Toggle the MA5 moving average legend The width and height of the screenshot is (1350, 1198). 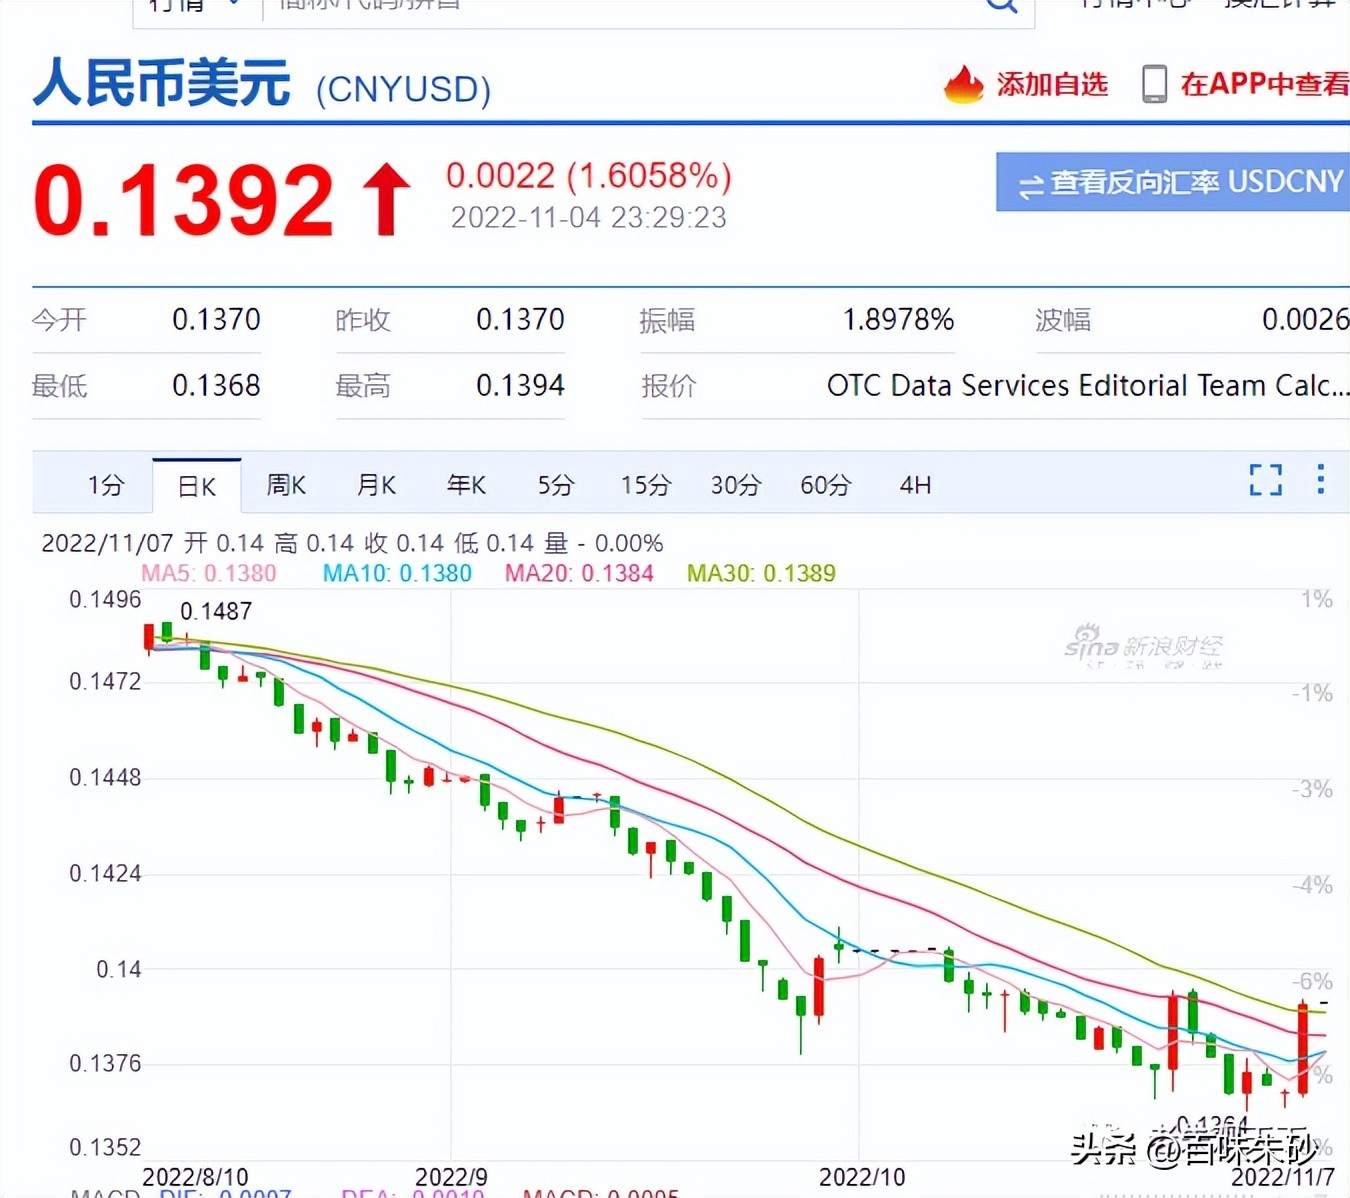pyautogui.click(x=210, y=573)
